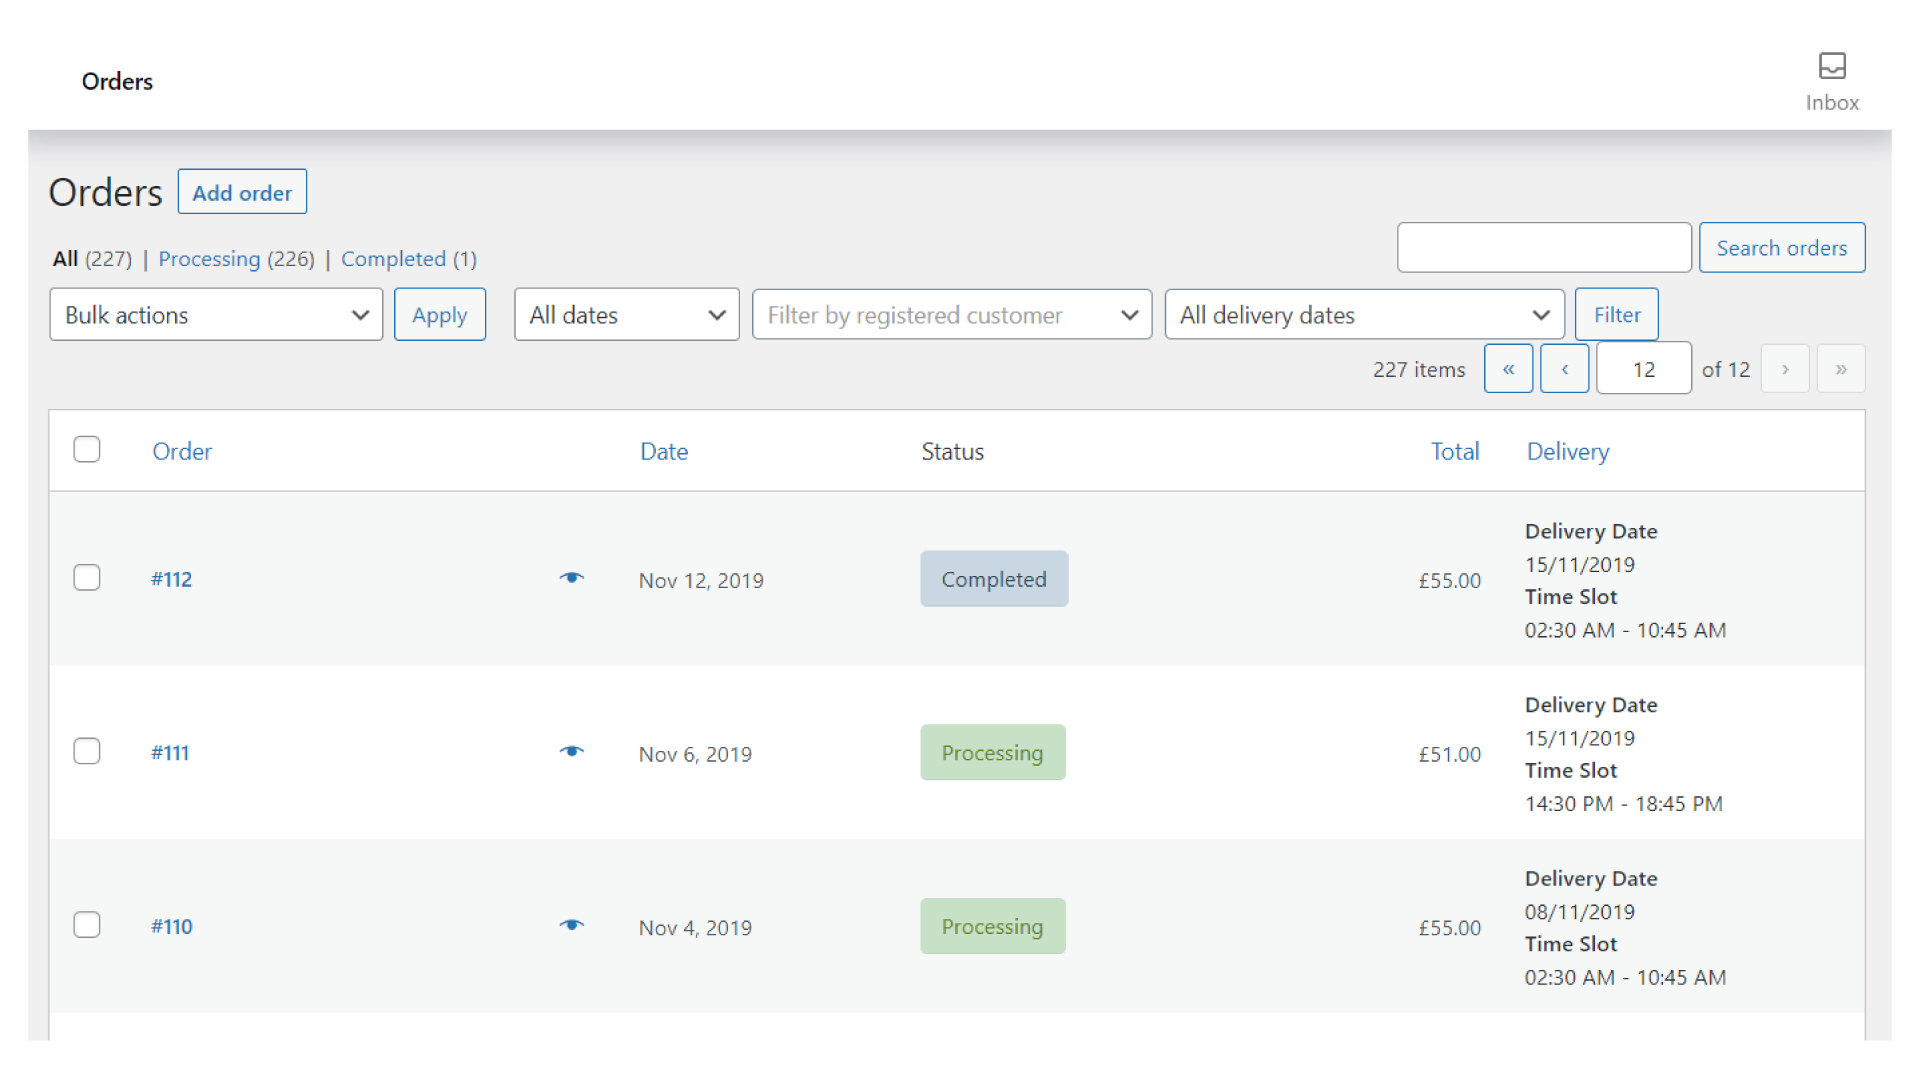Click the eye/preview icon on order #111
The width and height of the screenshot is (1920, 1080).
point(574,753)
